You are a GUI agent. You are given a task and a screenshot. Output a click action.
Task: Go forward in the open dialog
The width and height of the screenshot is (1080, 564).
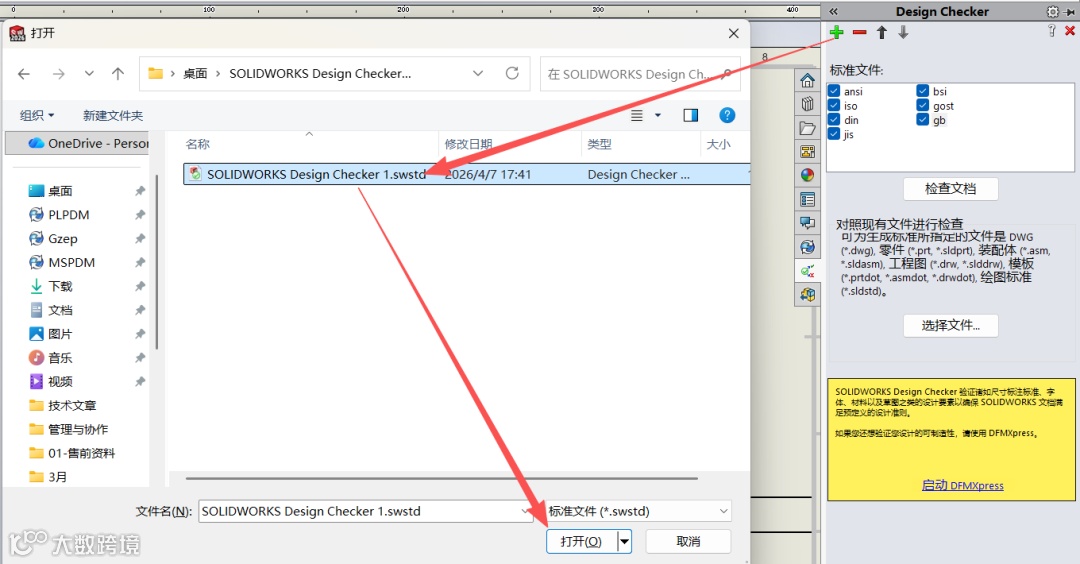pyautogui.click(x=59, y=74)
